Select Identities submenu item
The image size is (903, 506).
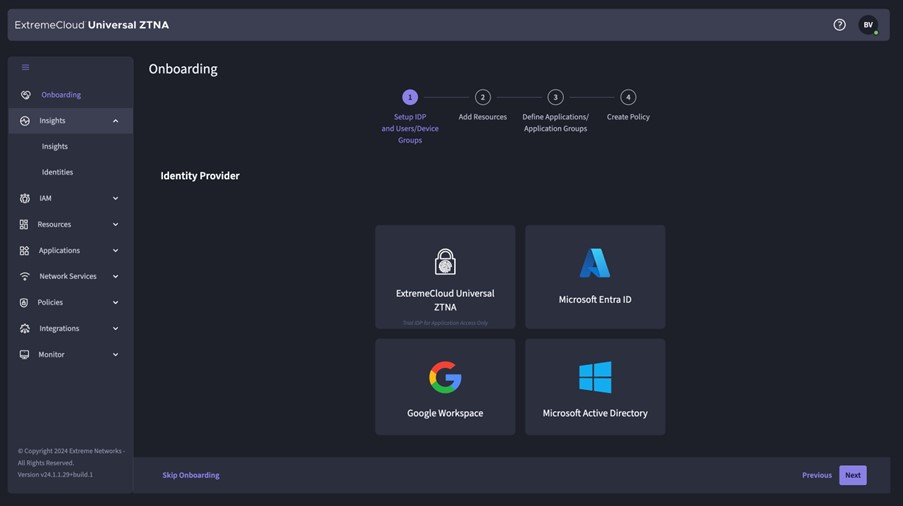[x=57, y=173]
